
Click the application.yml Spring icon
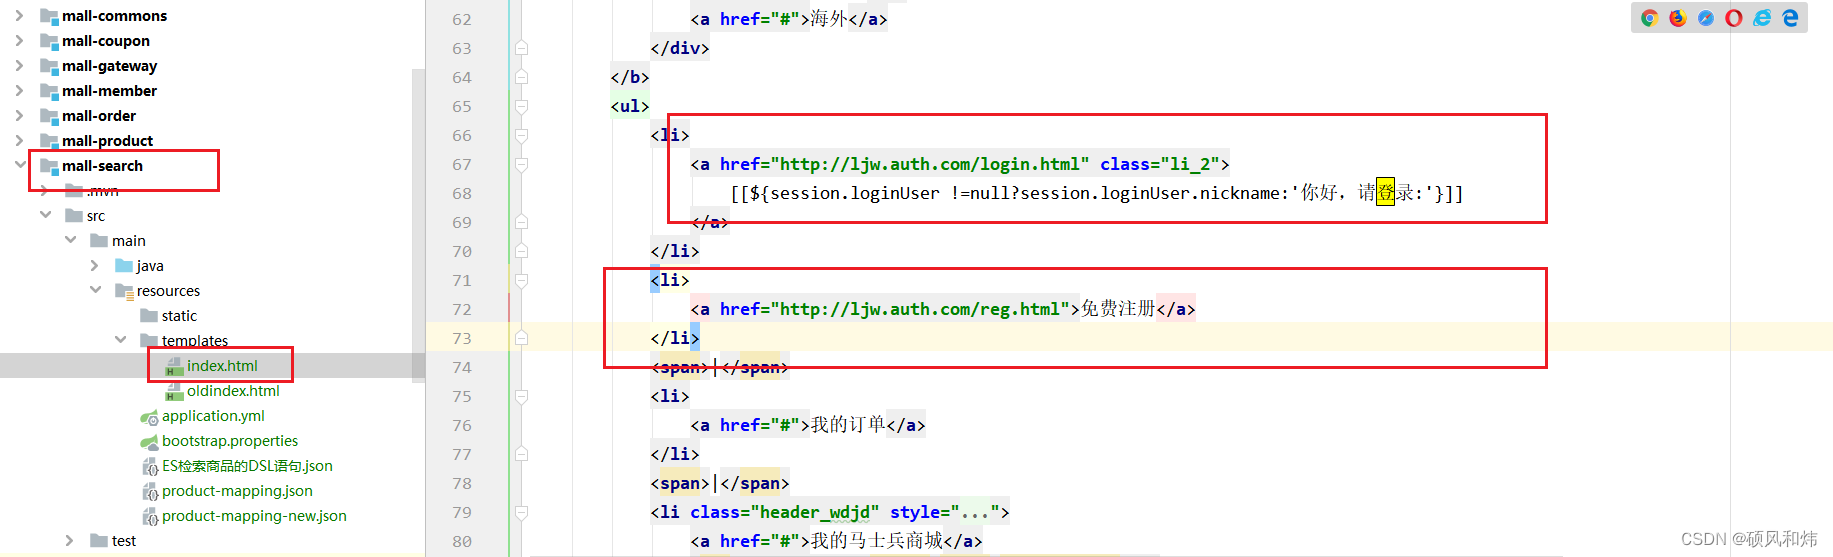click(149, 416)
